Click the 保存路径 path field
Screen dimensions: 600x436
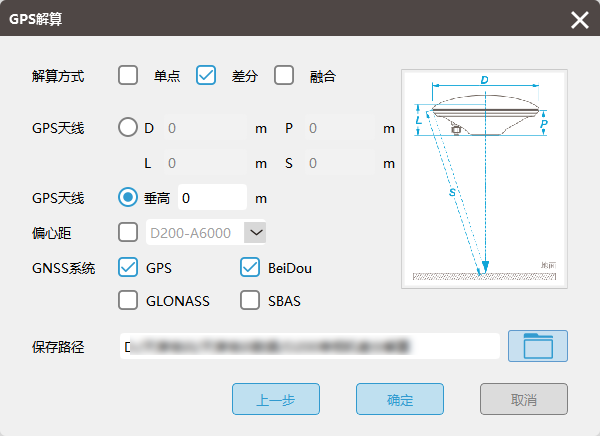308,346
